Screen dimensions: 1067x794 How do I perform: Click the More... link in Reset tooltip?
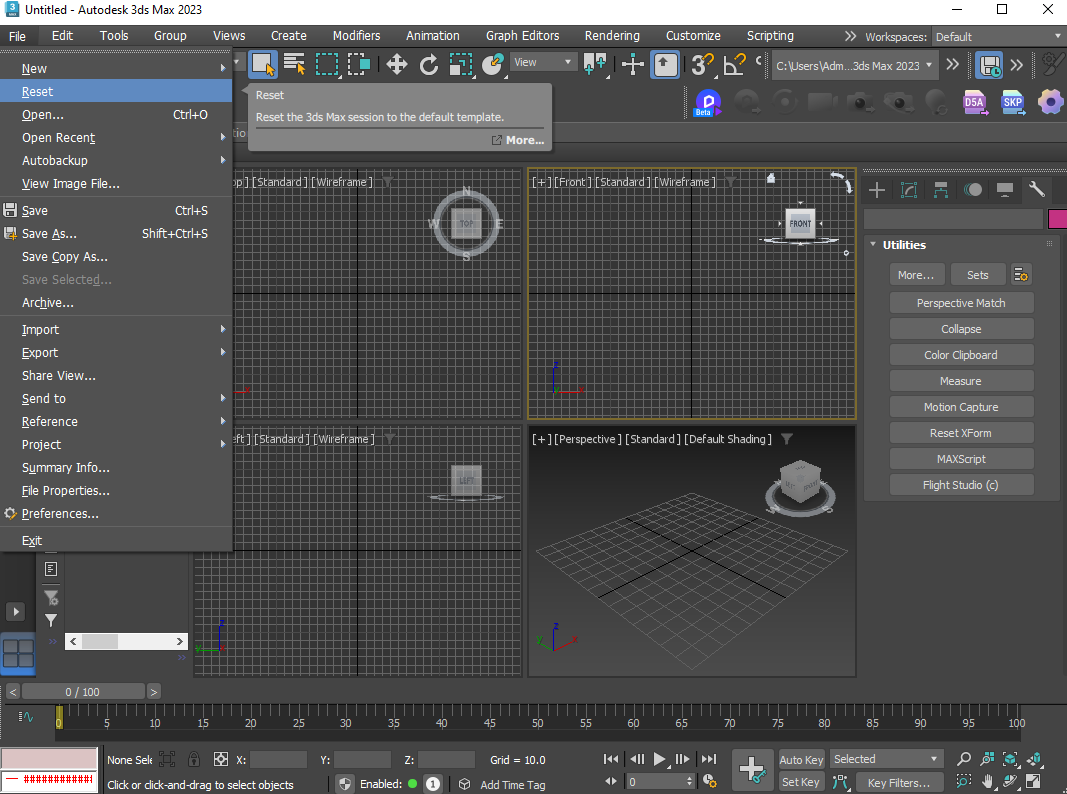pos(518,140)
